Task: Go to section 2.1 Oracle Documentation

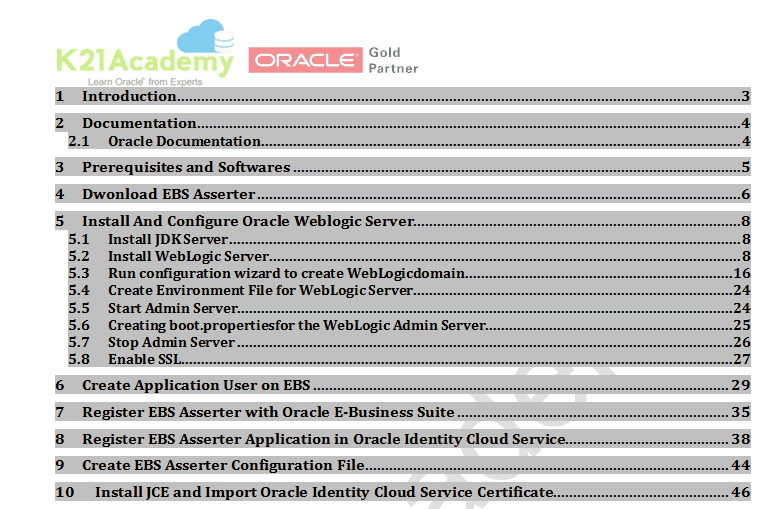Action: [184, 141]
